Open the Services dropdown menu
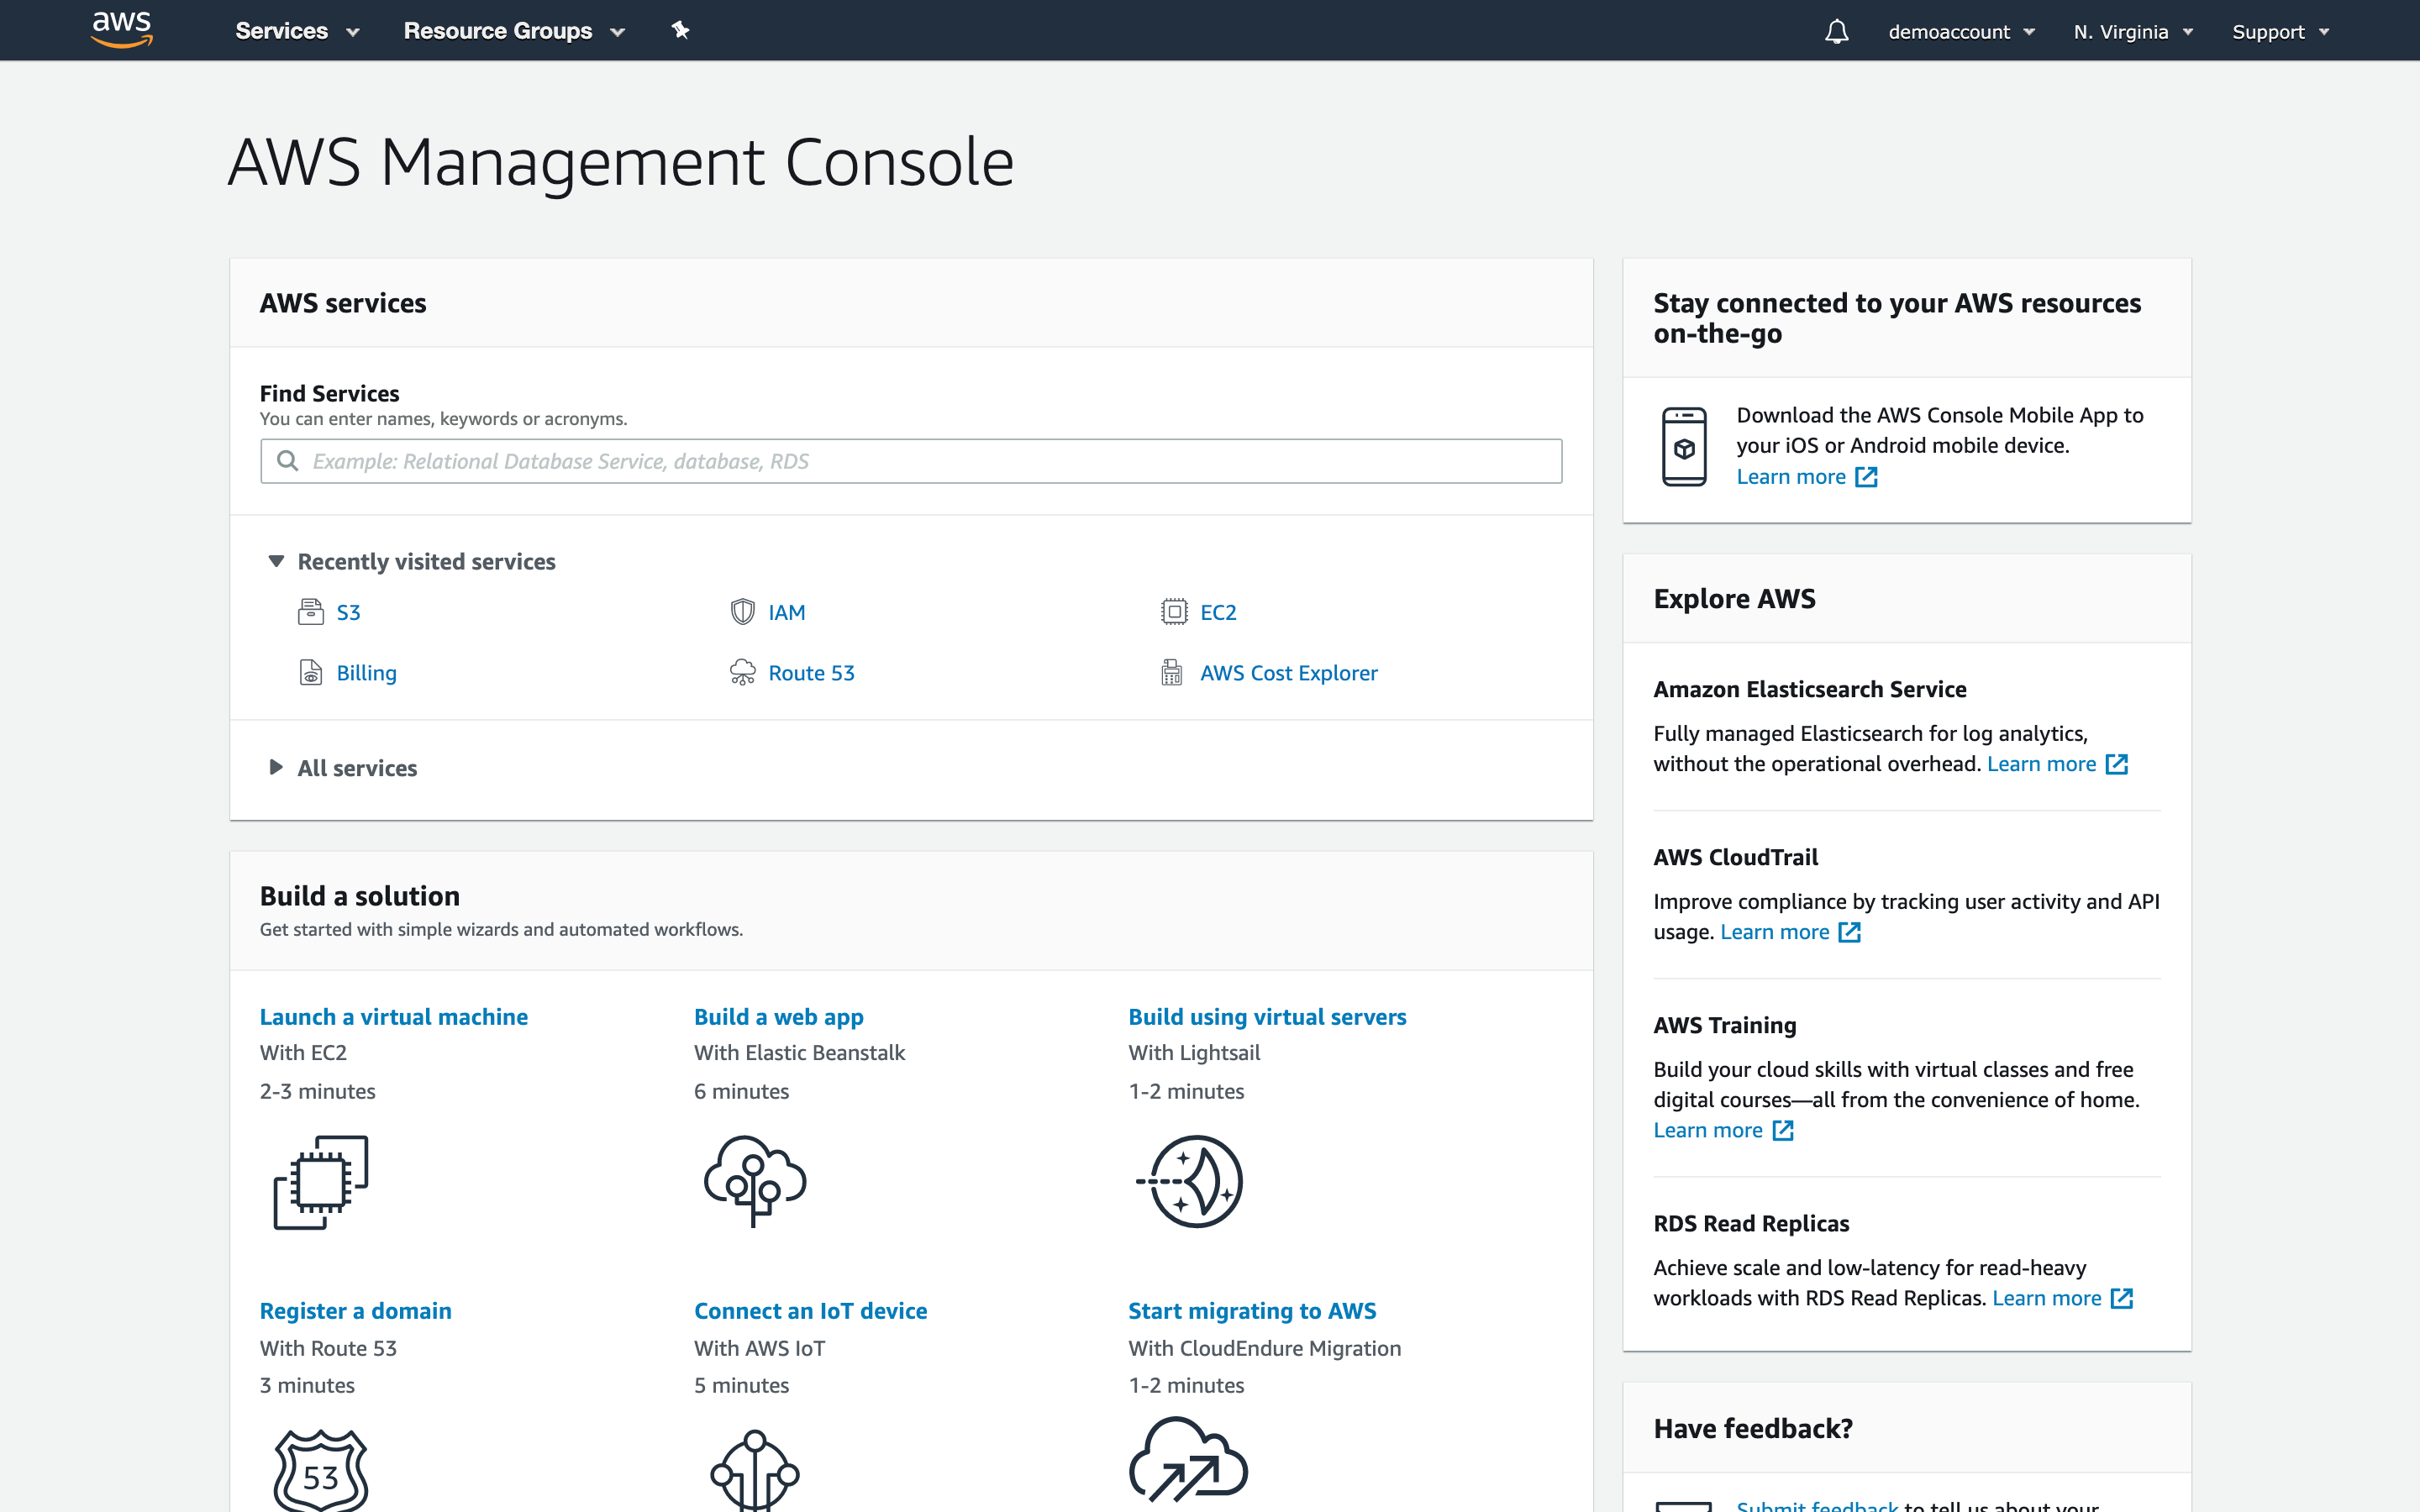This screenshot has height=1512, width=2420. click(297, 31)
